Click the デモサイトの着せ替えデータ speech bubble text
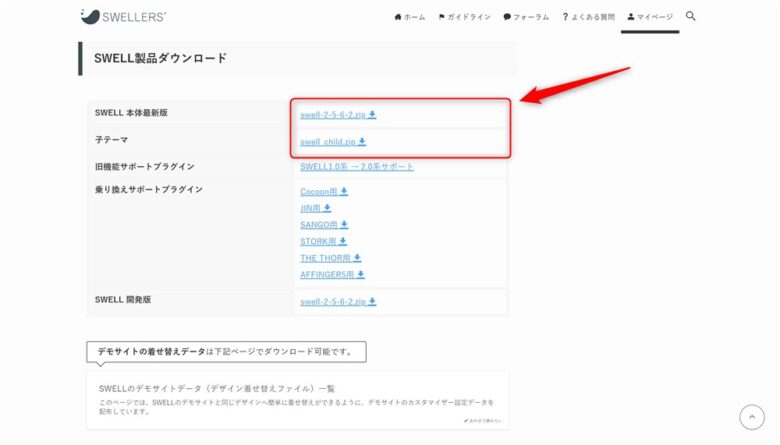Image resolution: width=780 pixels, height=445 pixels. pyautogui.click(x=226, y=352)
